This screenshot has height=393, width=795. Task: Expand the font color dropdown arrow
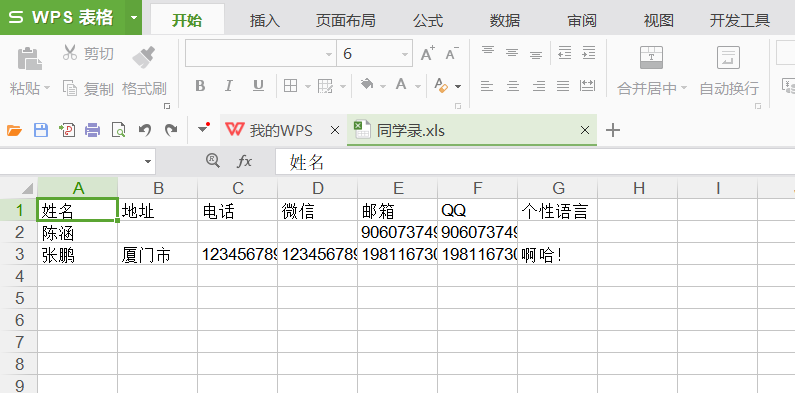point(418,87)
